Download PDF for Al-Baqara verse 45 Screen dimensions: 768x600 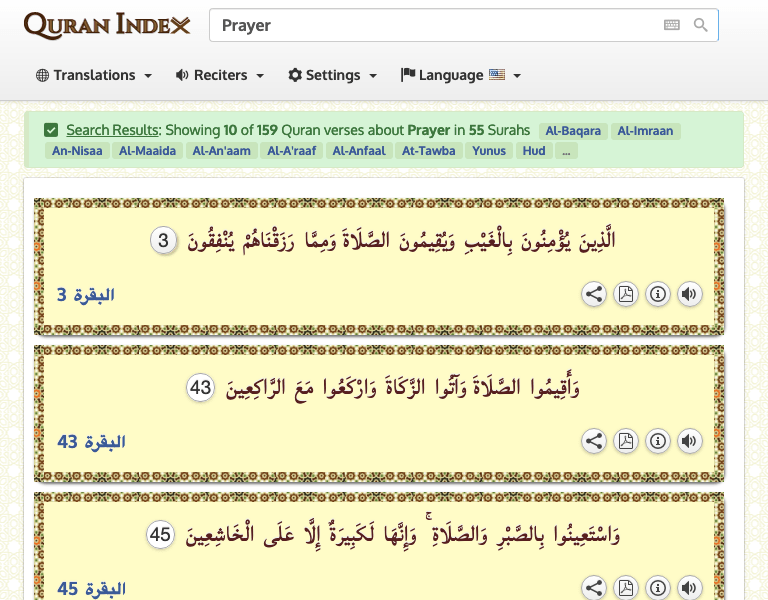pos(625,588)
